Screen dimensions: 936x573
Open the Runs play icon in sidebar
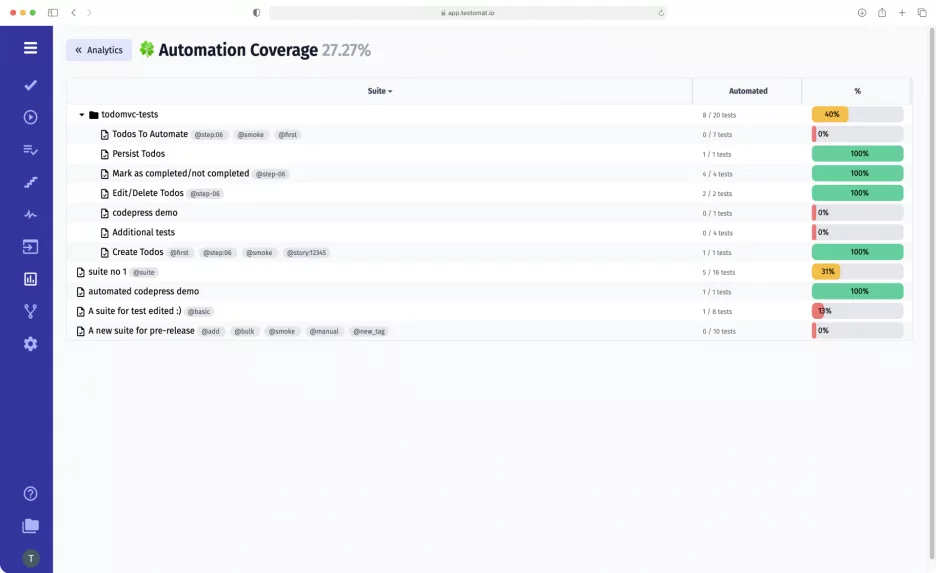(x=30, y=117)
